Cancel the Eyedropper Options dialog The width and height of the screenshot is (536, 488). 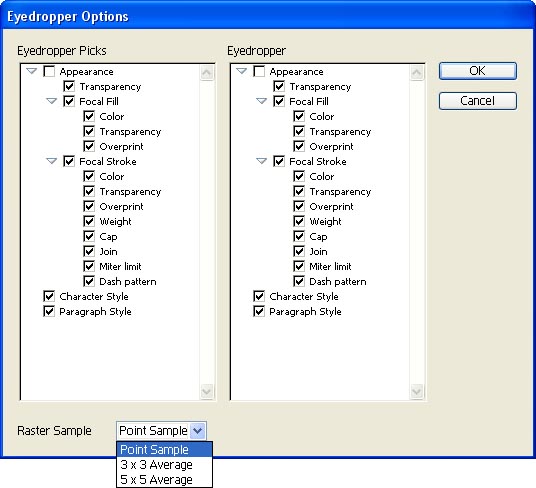(x=478, y=101)
